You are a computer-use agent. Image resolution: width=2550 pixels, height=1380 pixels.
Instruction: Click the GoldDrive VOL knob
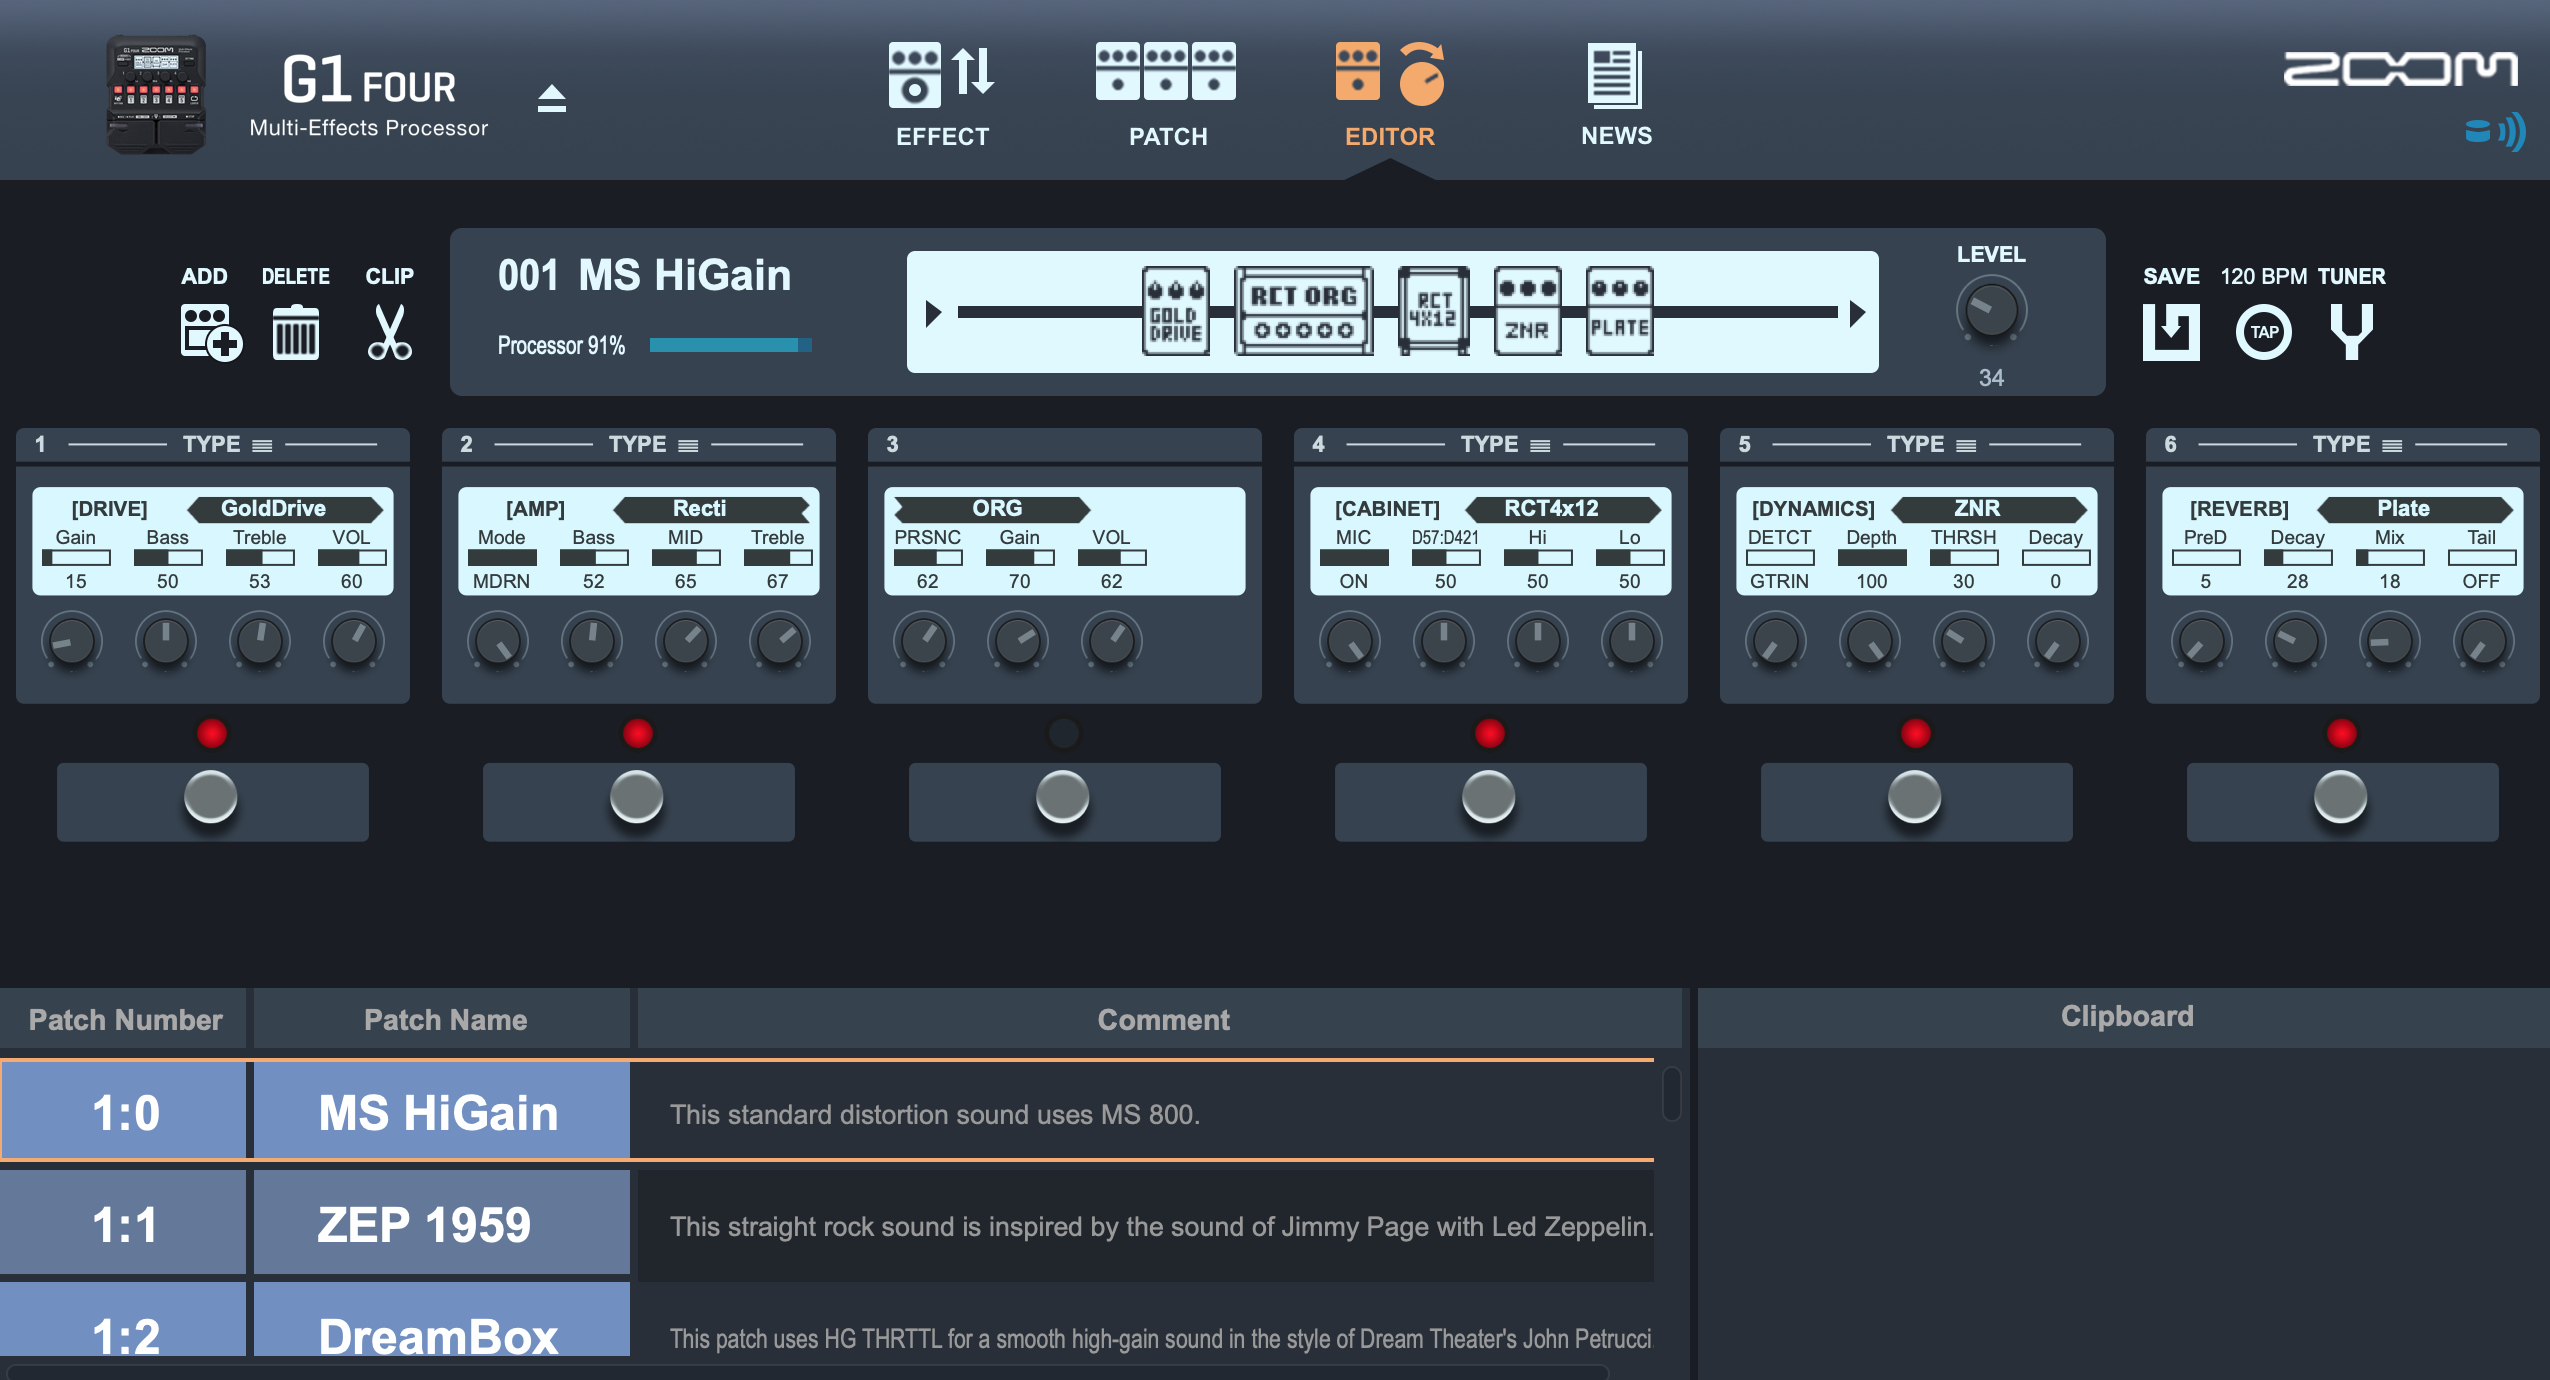(x=353, y=641)
